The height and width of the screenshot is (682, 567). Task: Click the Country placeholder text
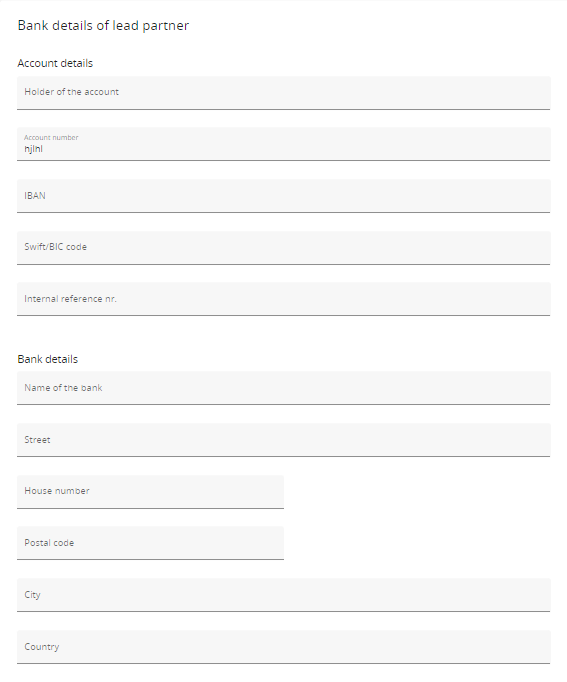point(42,647)
